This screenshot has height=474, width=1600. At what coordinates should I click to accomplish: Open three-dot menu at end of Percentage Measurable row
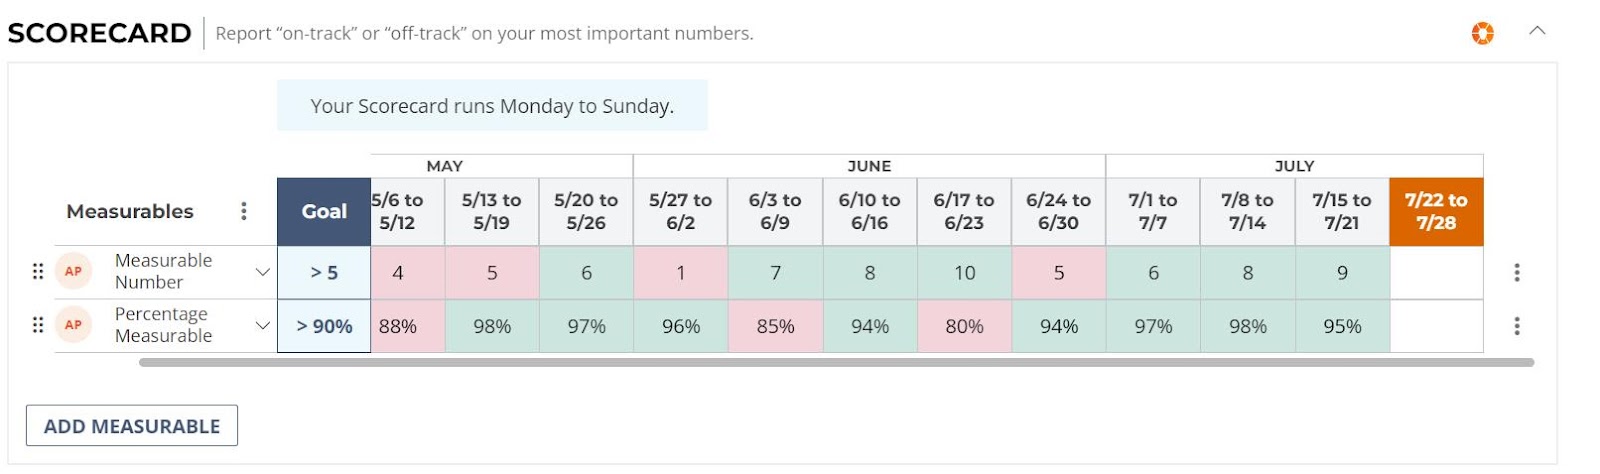coord(1517,326)
